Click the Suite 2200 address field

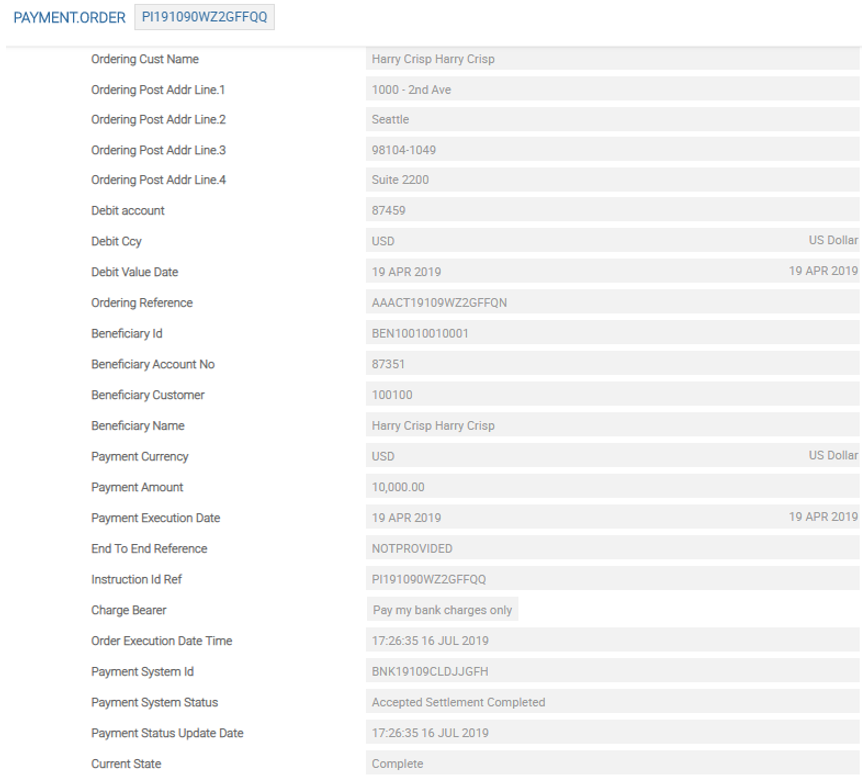click(612, 181)
